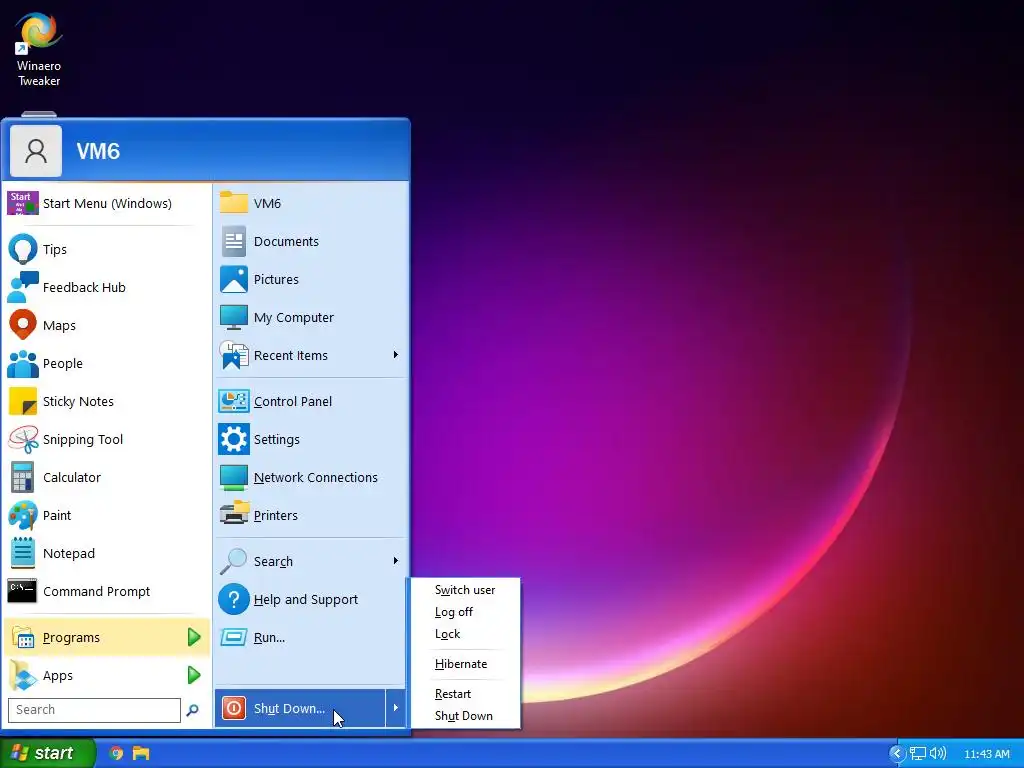Click the Shut Down... button
This screenshot has height=768, width=1024.
(300, 708)
